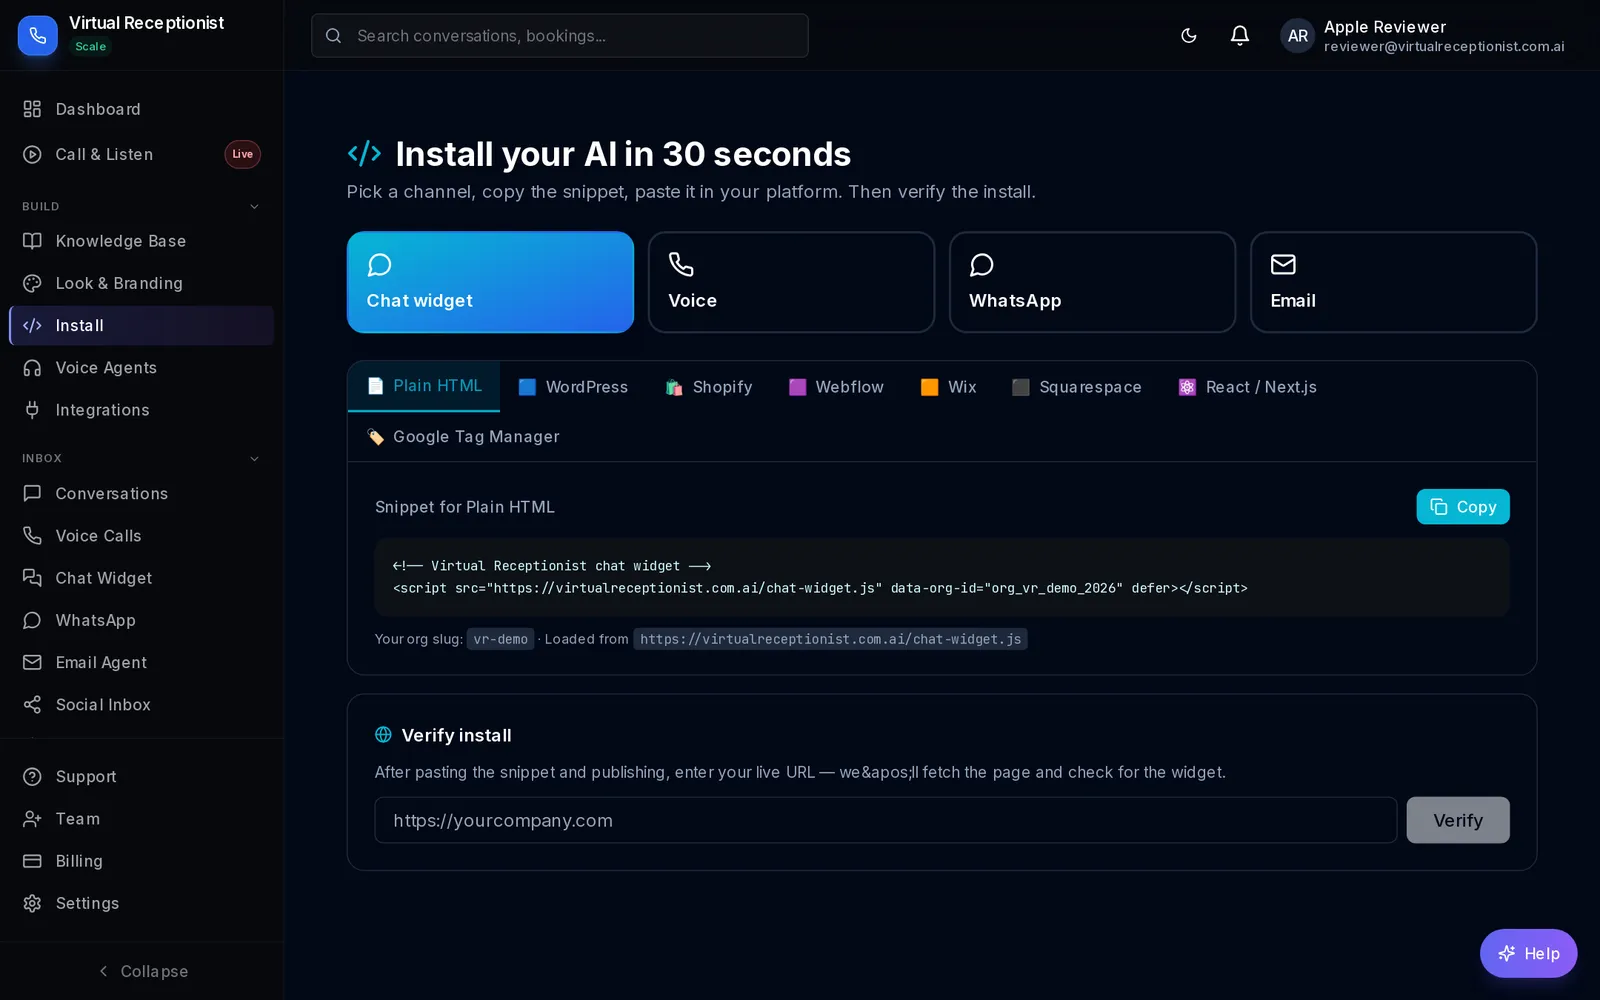Click the Call & Listen play icon

[32, 154]
